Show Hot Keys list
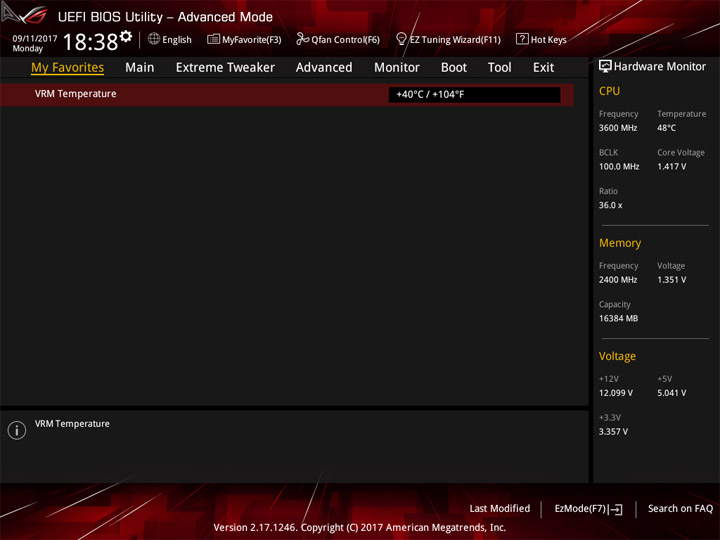The height and width of the screenshot is (540, 720). [x=548, y=40]
